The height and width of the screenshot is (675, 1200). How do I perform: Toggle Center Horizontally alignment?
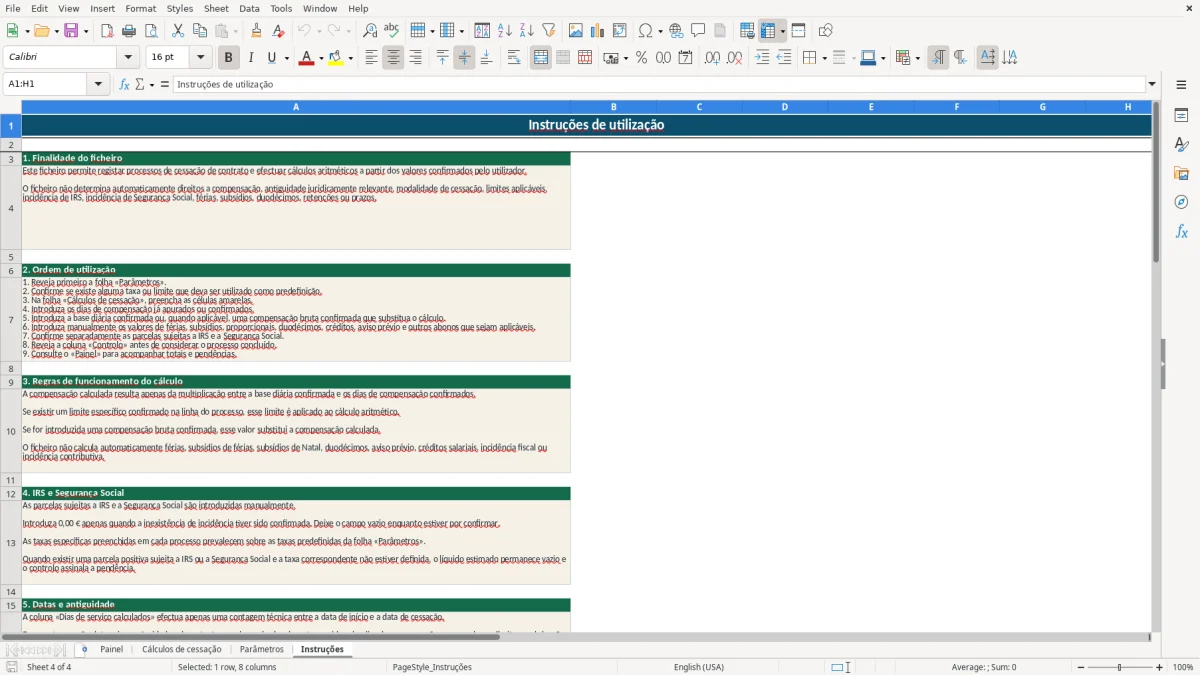393,58
